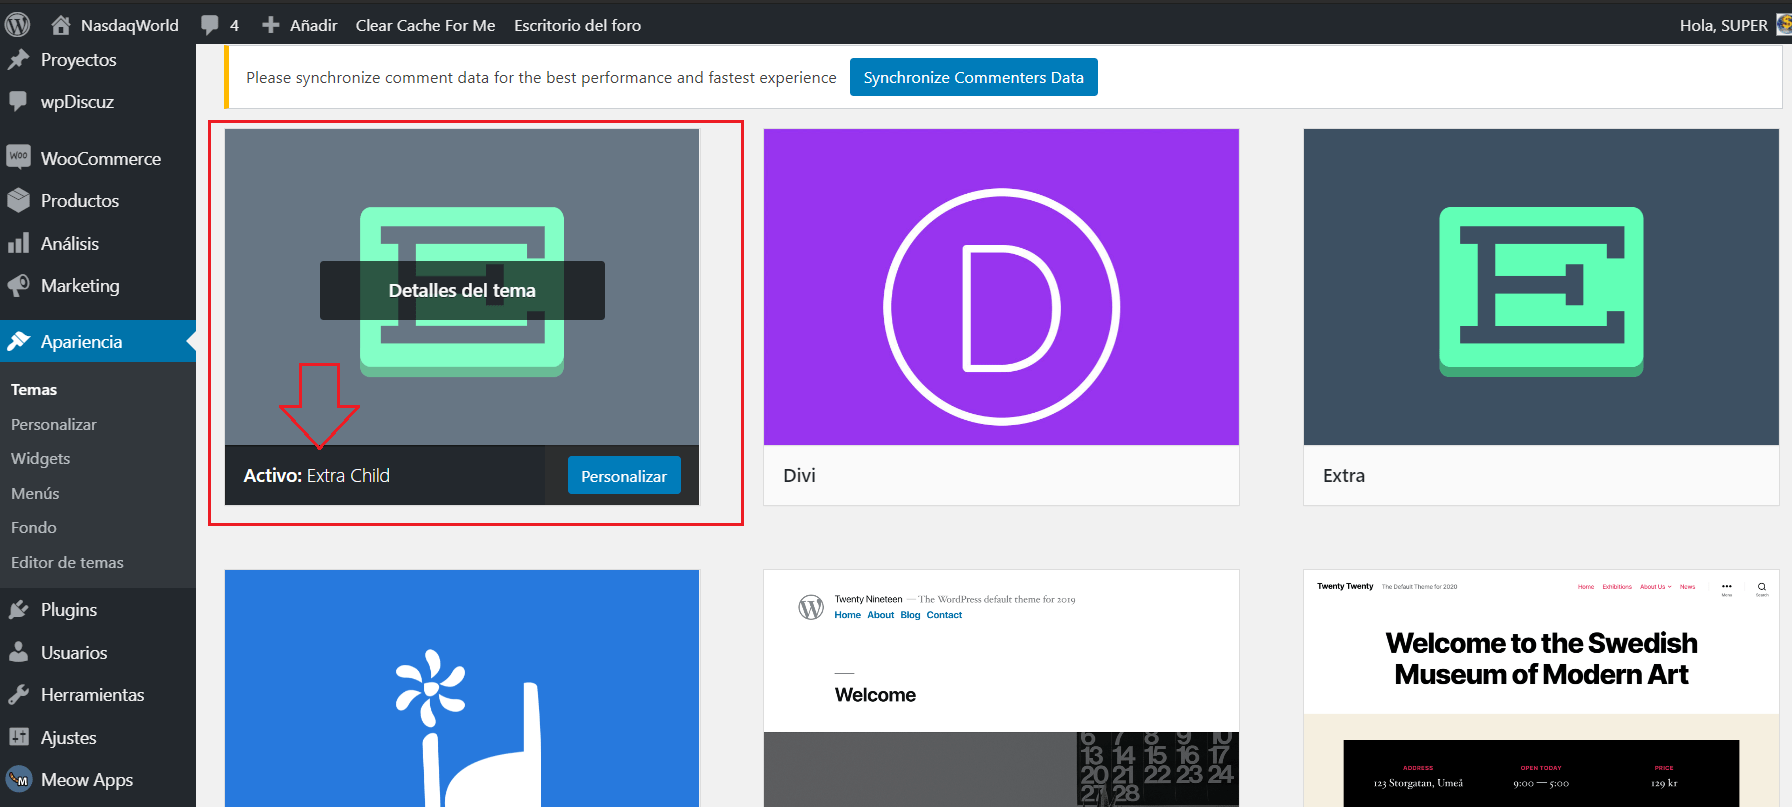Open the WordPress logo menu
The image size is (1792, 807).
(18, 25)
